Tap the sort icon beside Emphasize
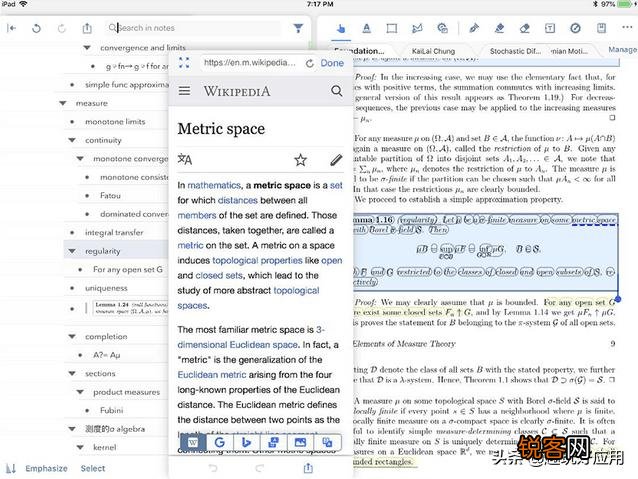The image size is (638, 479). (11, 468)
